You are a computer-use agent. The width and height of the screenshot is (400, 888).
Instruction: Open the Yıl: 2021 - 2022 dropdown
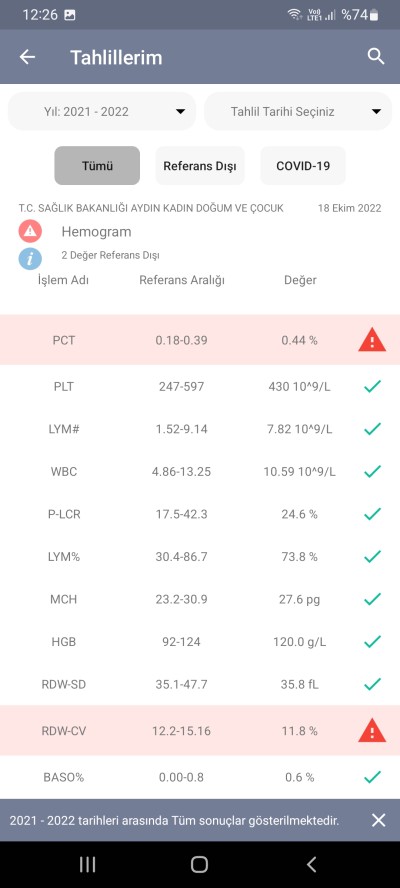tap(102, 112)
